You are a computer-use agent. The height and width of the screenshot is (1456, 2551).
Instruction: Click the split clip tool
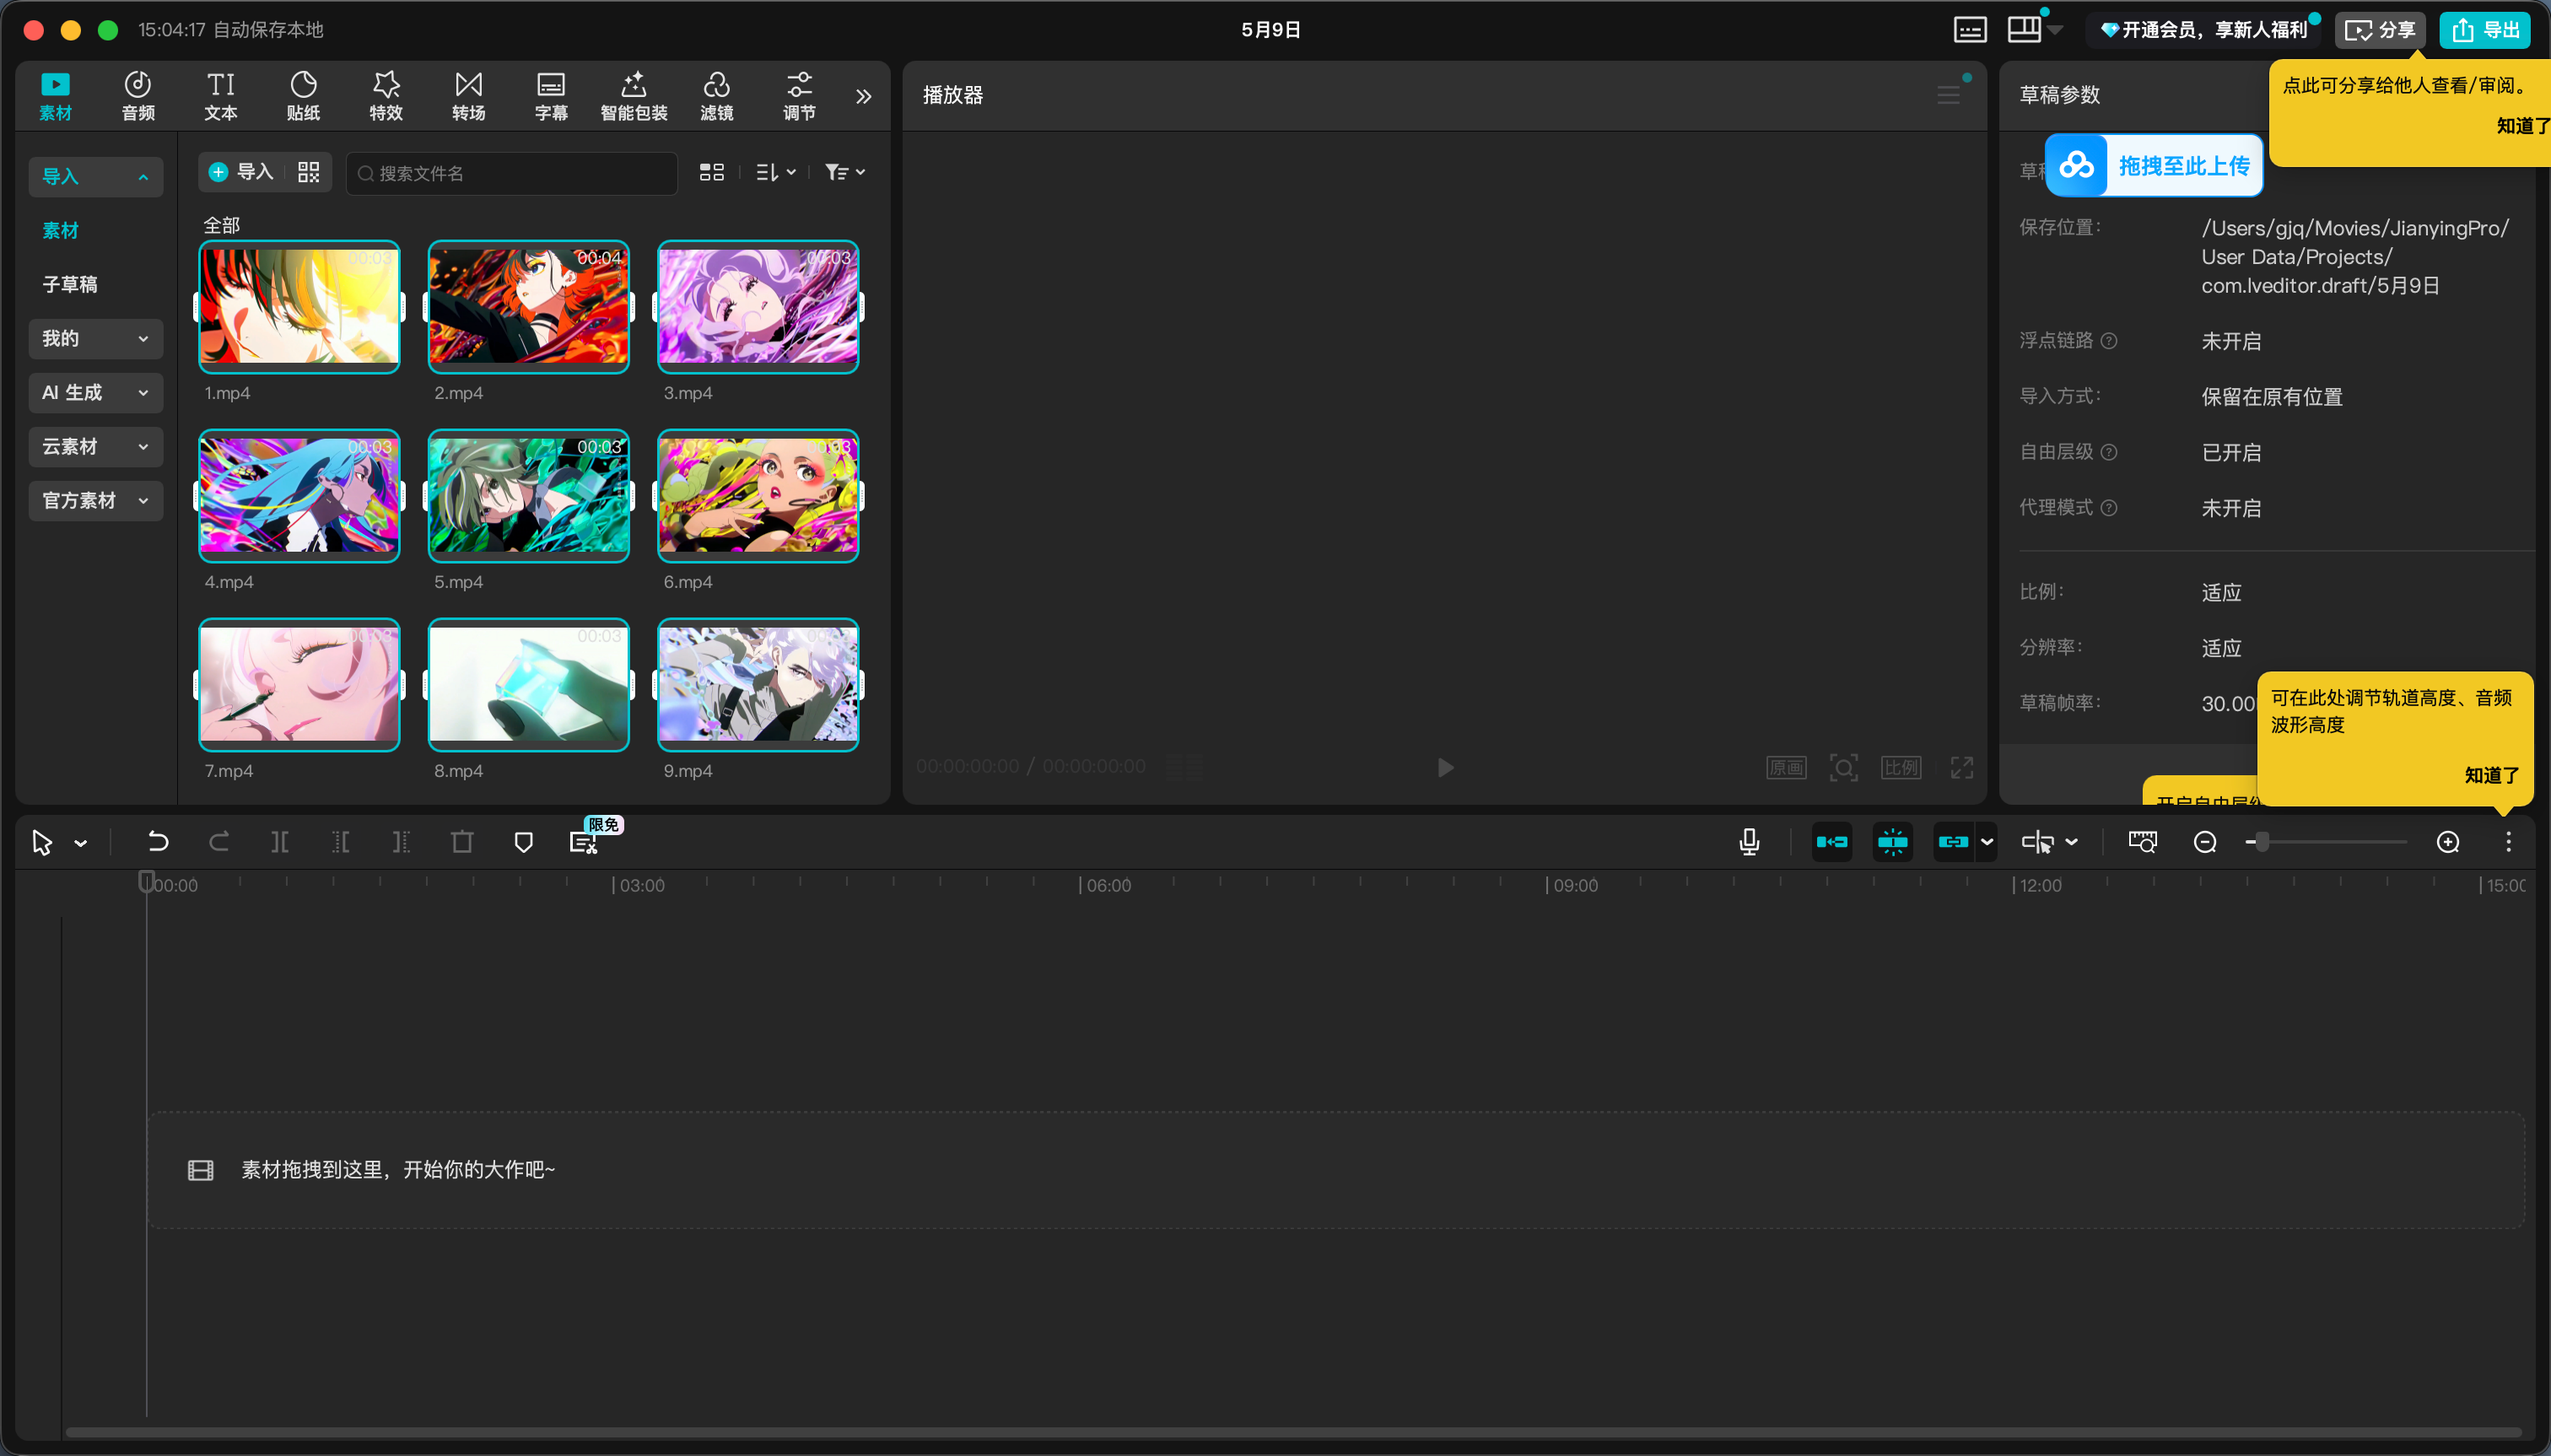(x=280, y=842)
